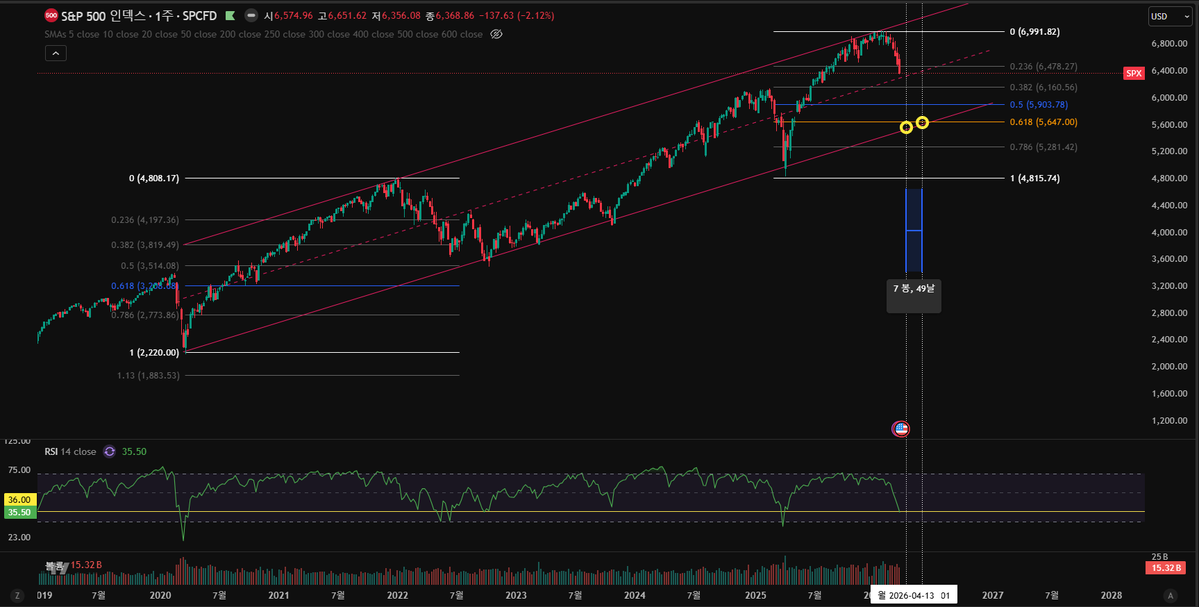Click the 2027 label on time axis

993,595
